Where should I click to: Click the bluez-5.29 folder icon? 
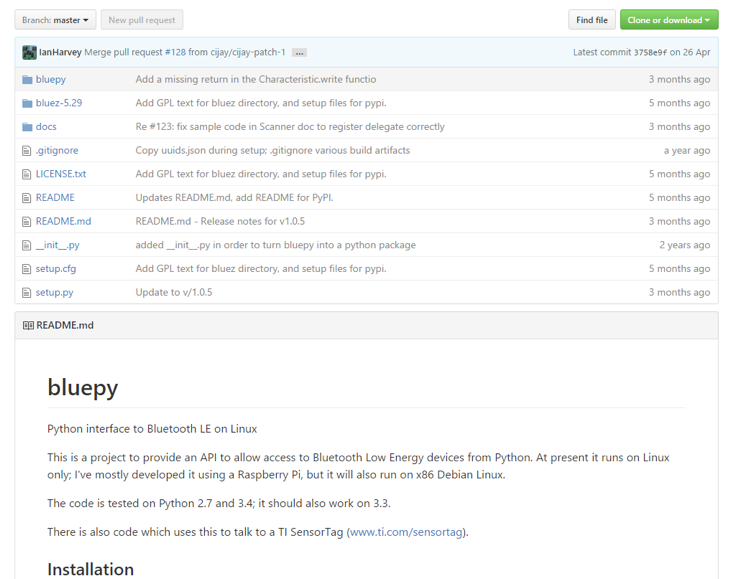tap(27, 103)
